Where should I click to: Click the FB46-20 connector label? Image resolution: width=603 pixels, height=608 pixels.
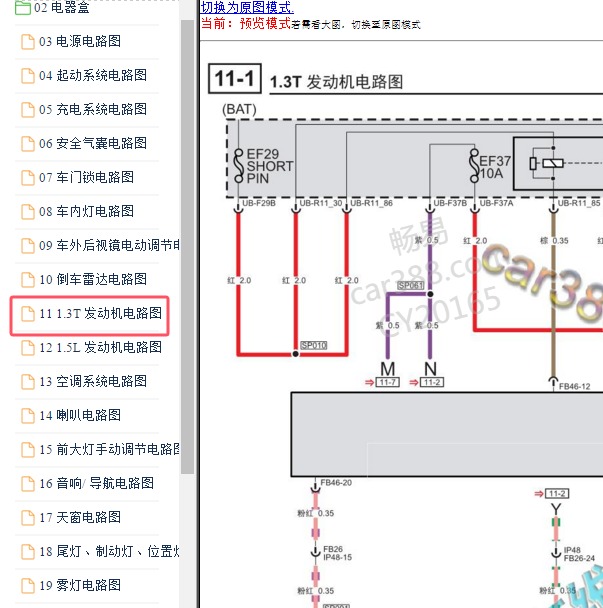click(336, 483)
